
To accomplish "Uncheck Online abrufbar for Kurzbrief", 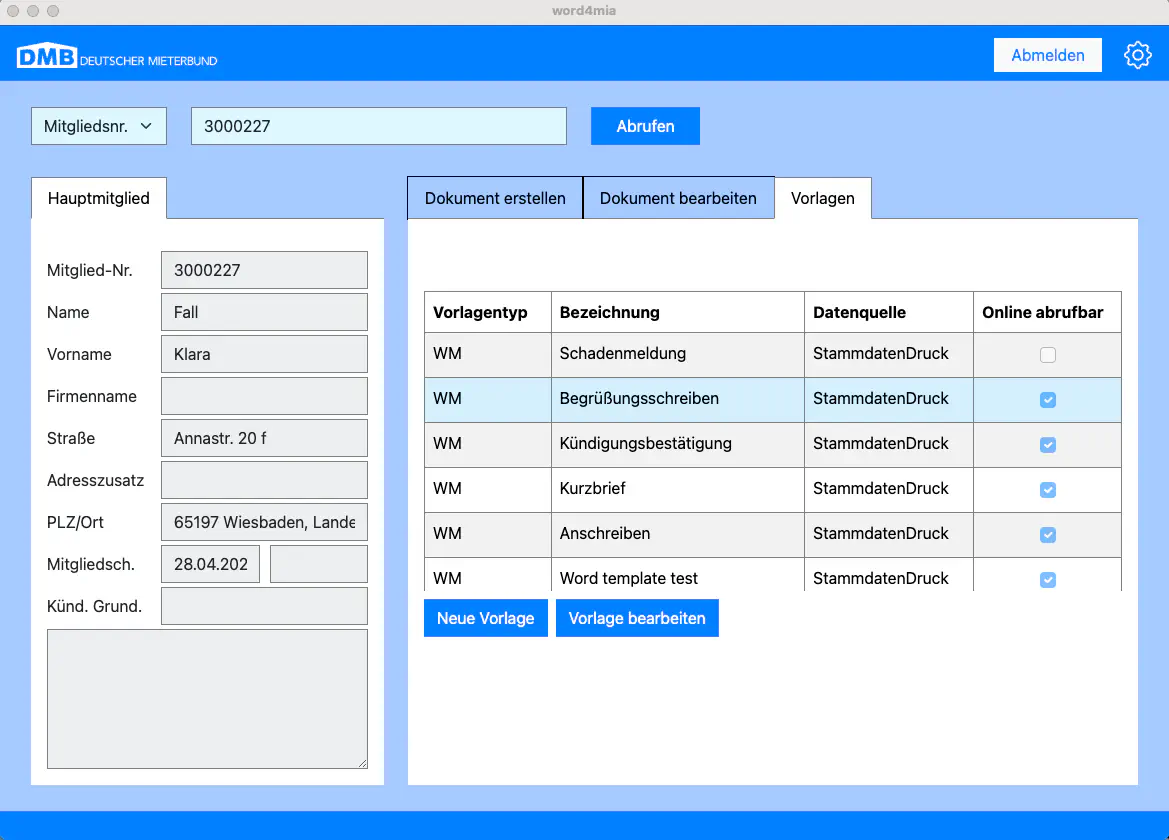I will tap(1047, 490).
